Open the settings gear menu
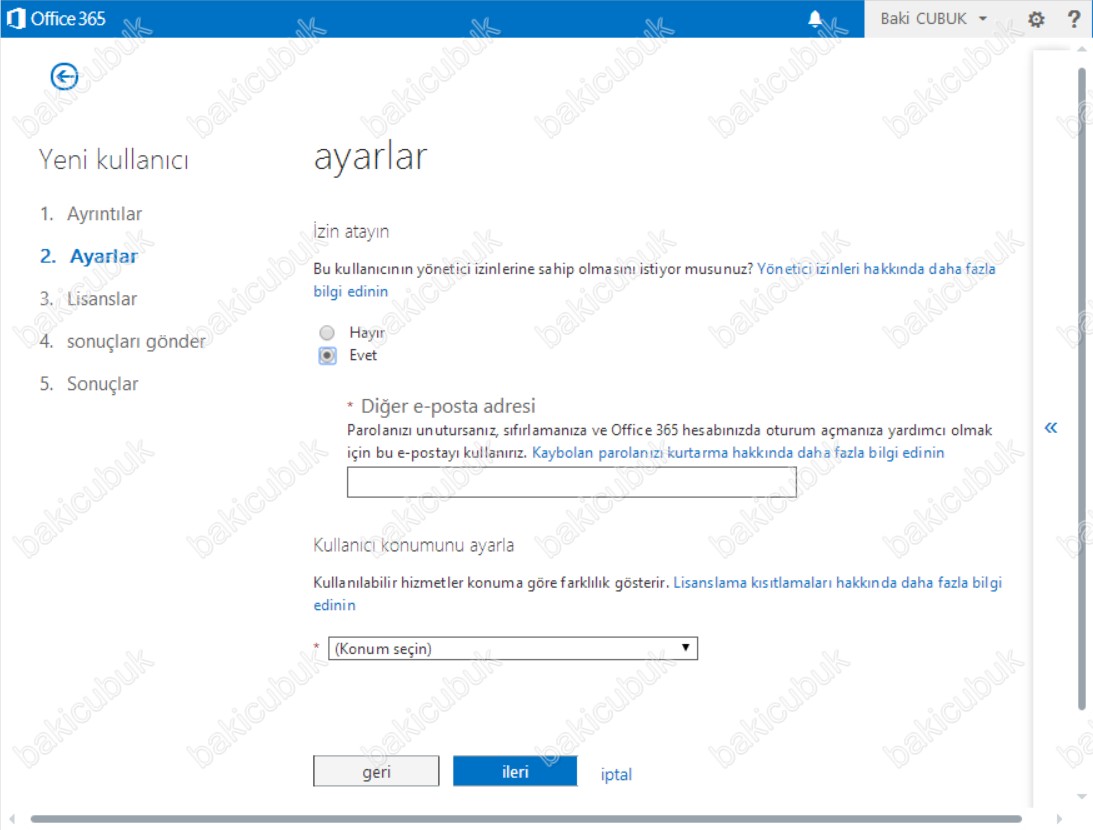This screenshot has height=830, width=1093. point(1036,19)
